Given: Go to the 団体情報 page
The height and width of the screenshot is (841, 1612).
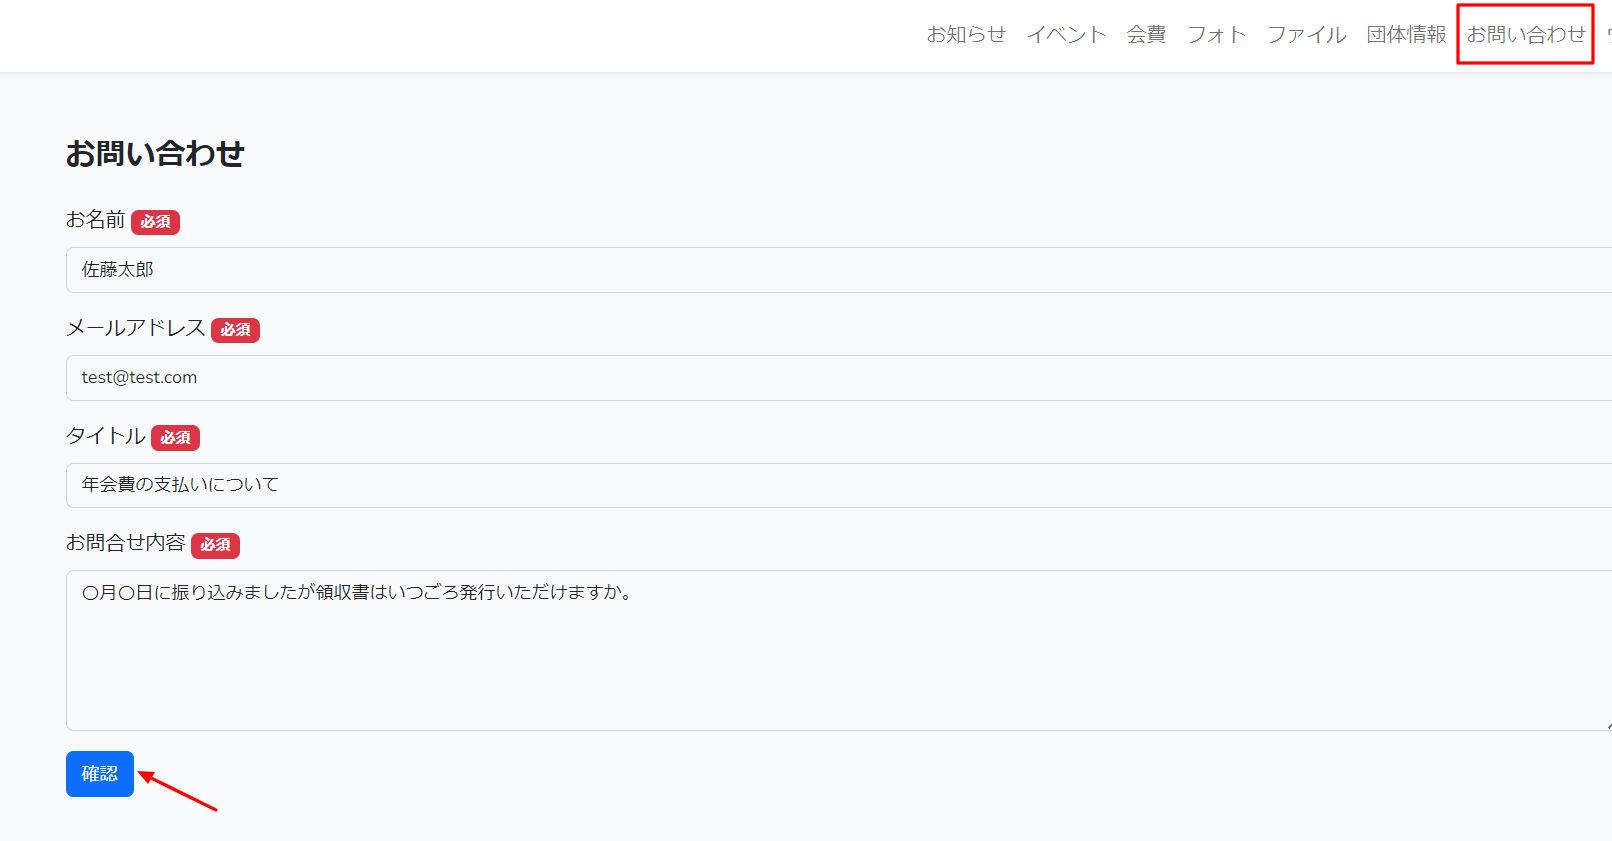Looking at the screenshot, I should tap(1406, 35).
